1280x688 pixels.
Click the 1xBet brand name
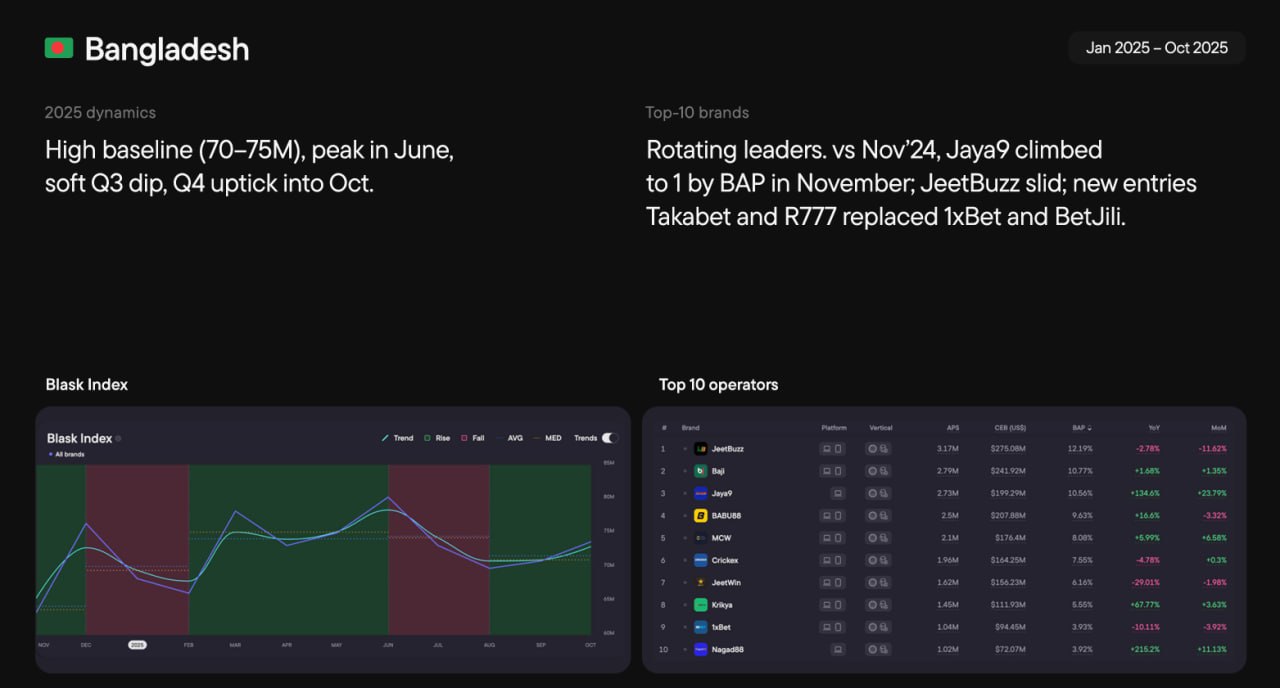click(721, 627)
